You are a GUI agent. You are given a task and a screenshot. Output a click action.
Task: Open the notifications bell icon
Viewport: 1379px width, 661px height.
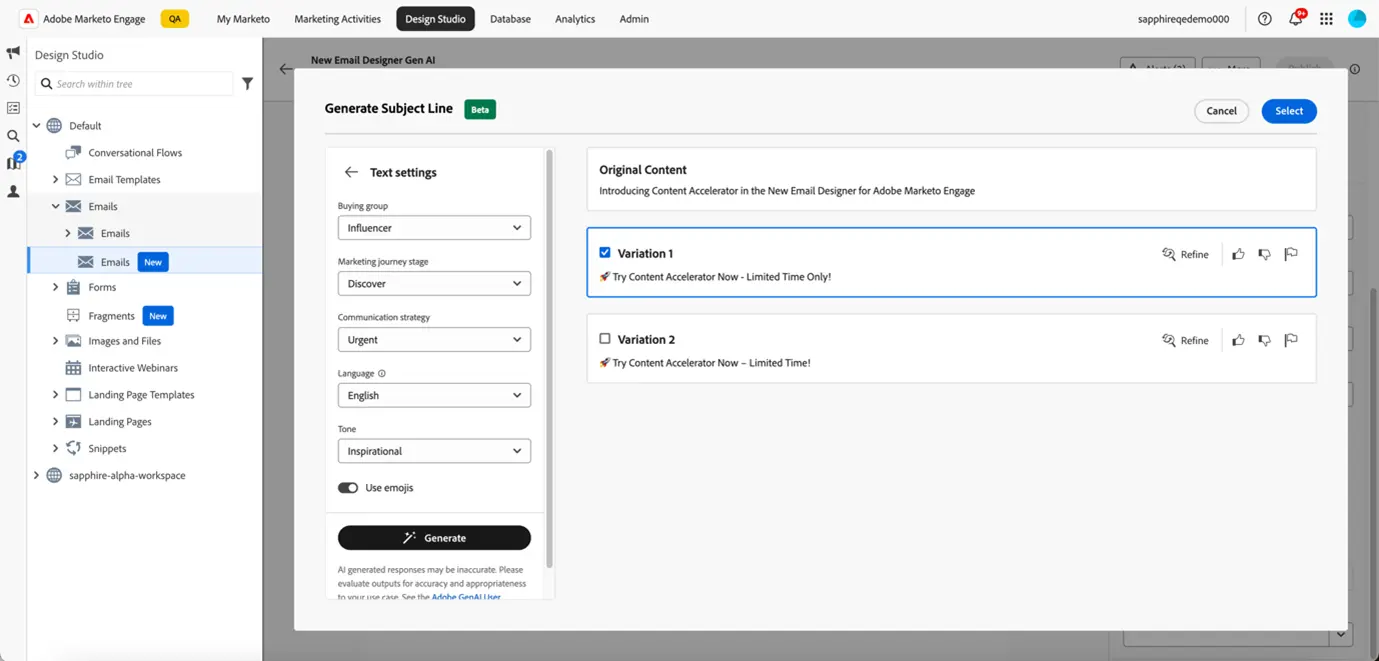pos(1296,19)
